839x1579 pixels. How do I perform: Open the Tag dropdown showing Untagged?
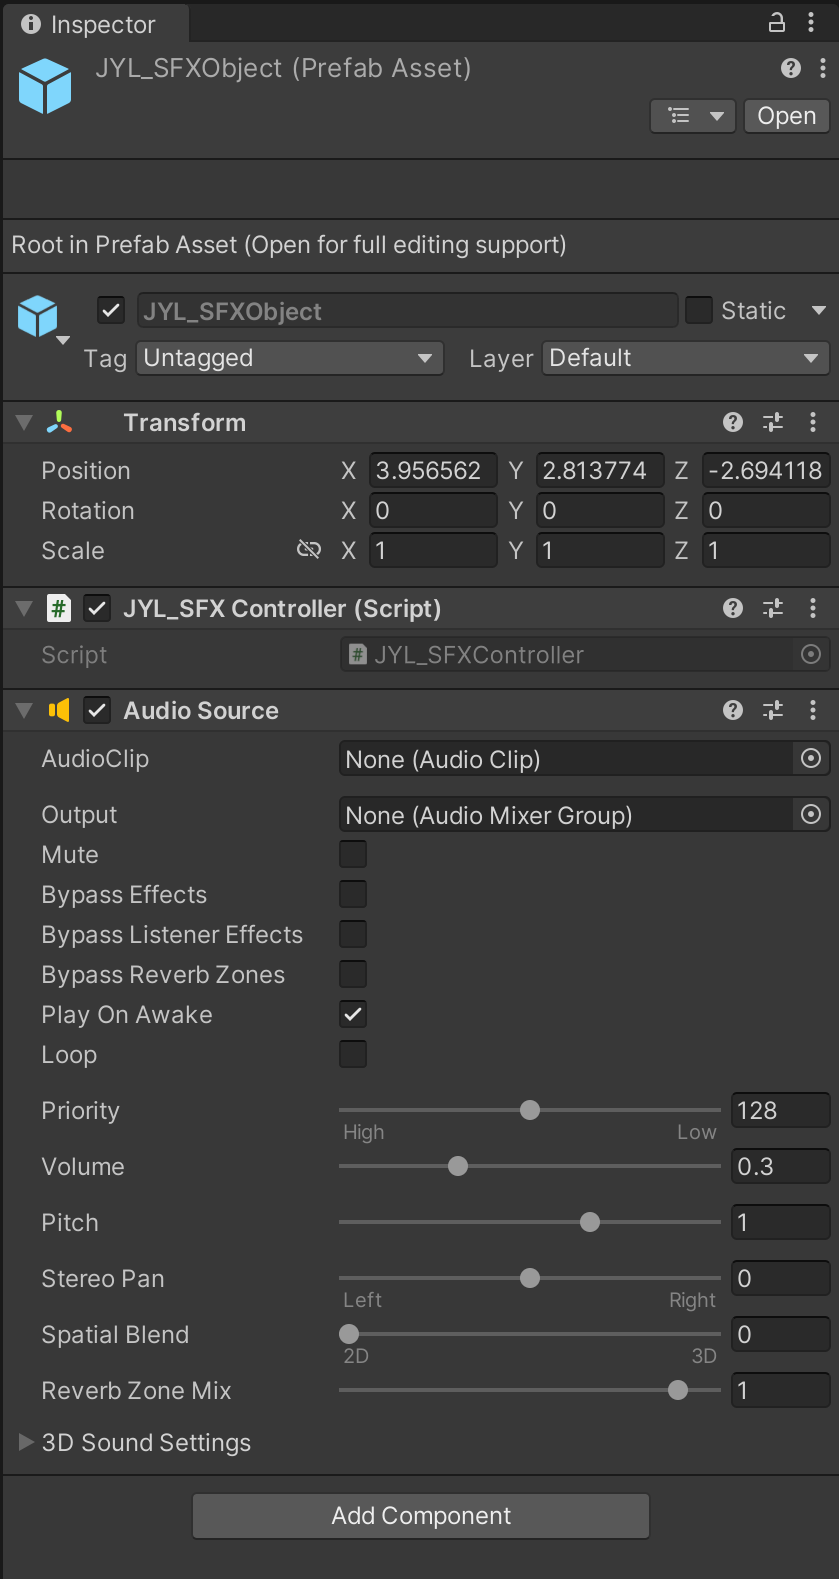click(290, 358)
